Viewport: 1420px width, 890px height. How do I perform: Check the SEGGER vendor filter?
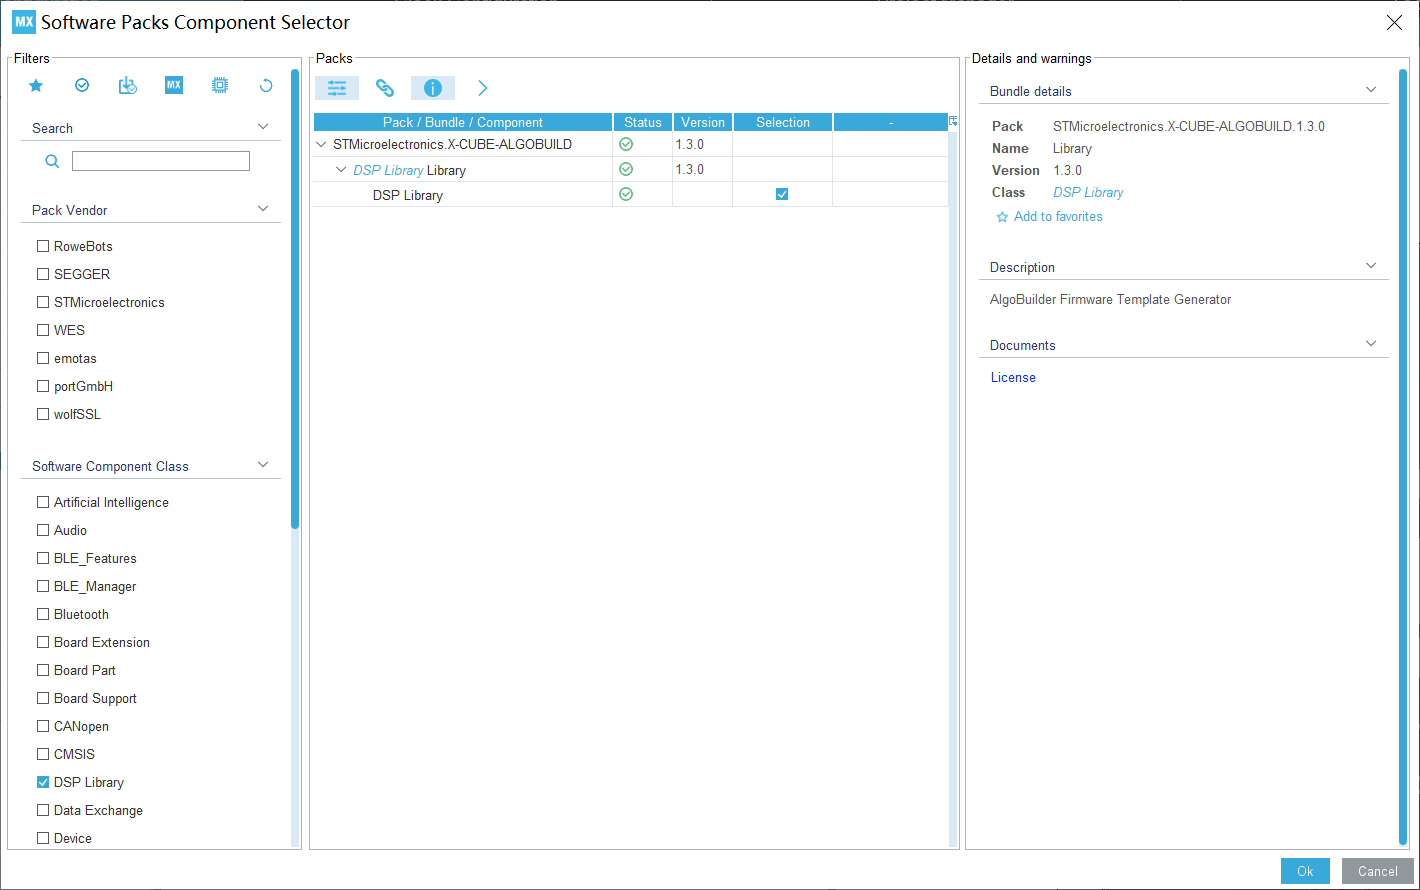tap(43, 274)
